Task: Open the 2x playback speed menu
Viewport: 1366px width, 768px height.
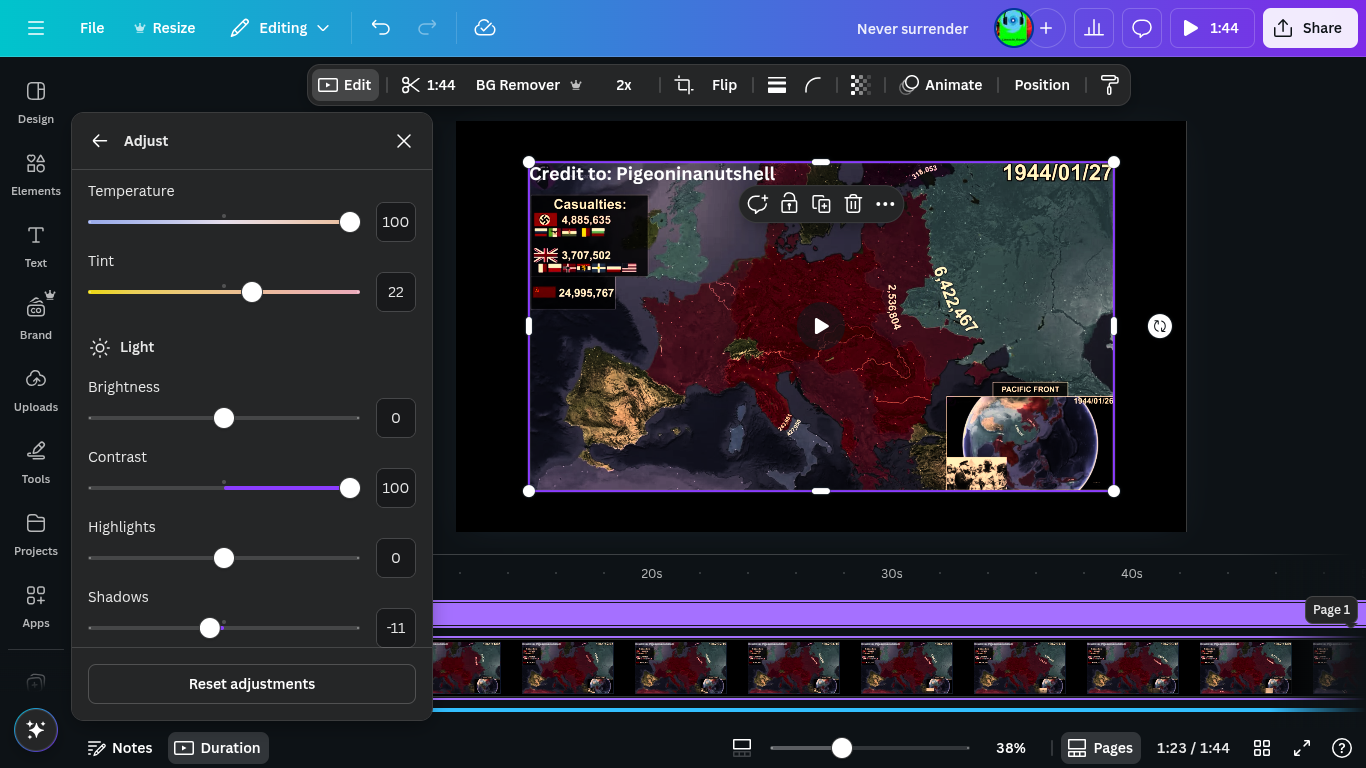Action: point(623,85)
